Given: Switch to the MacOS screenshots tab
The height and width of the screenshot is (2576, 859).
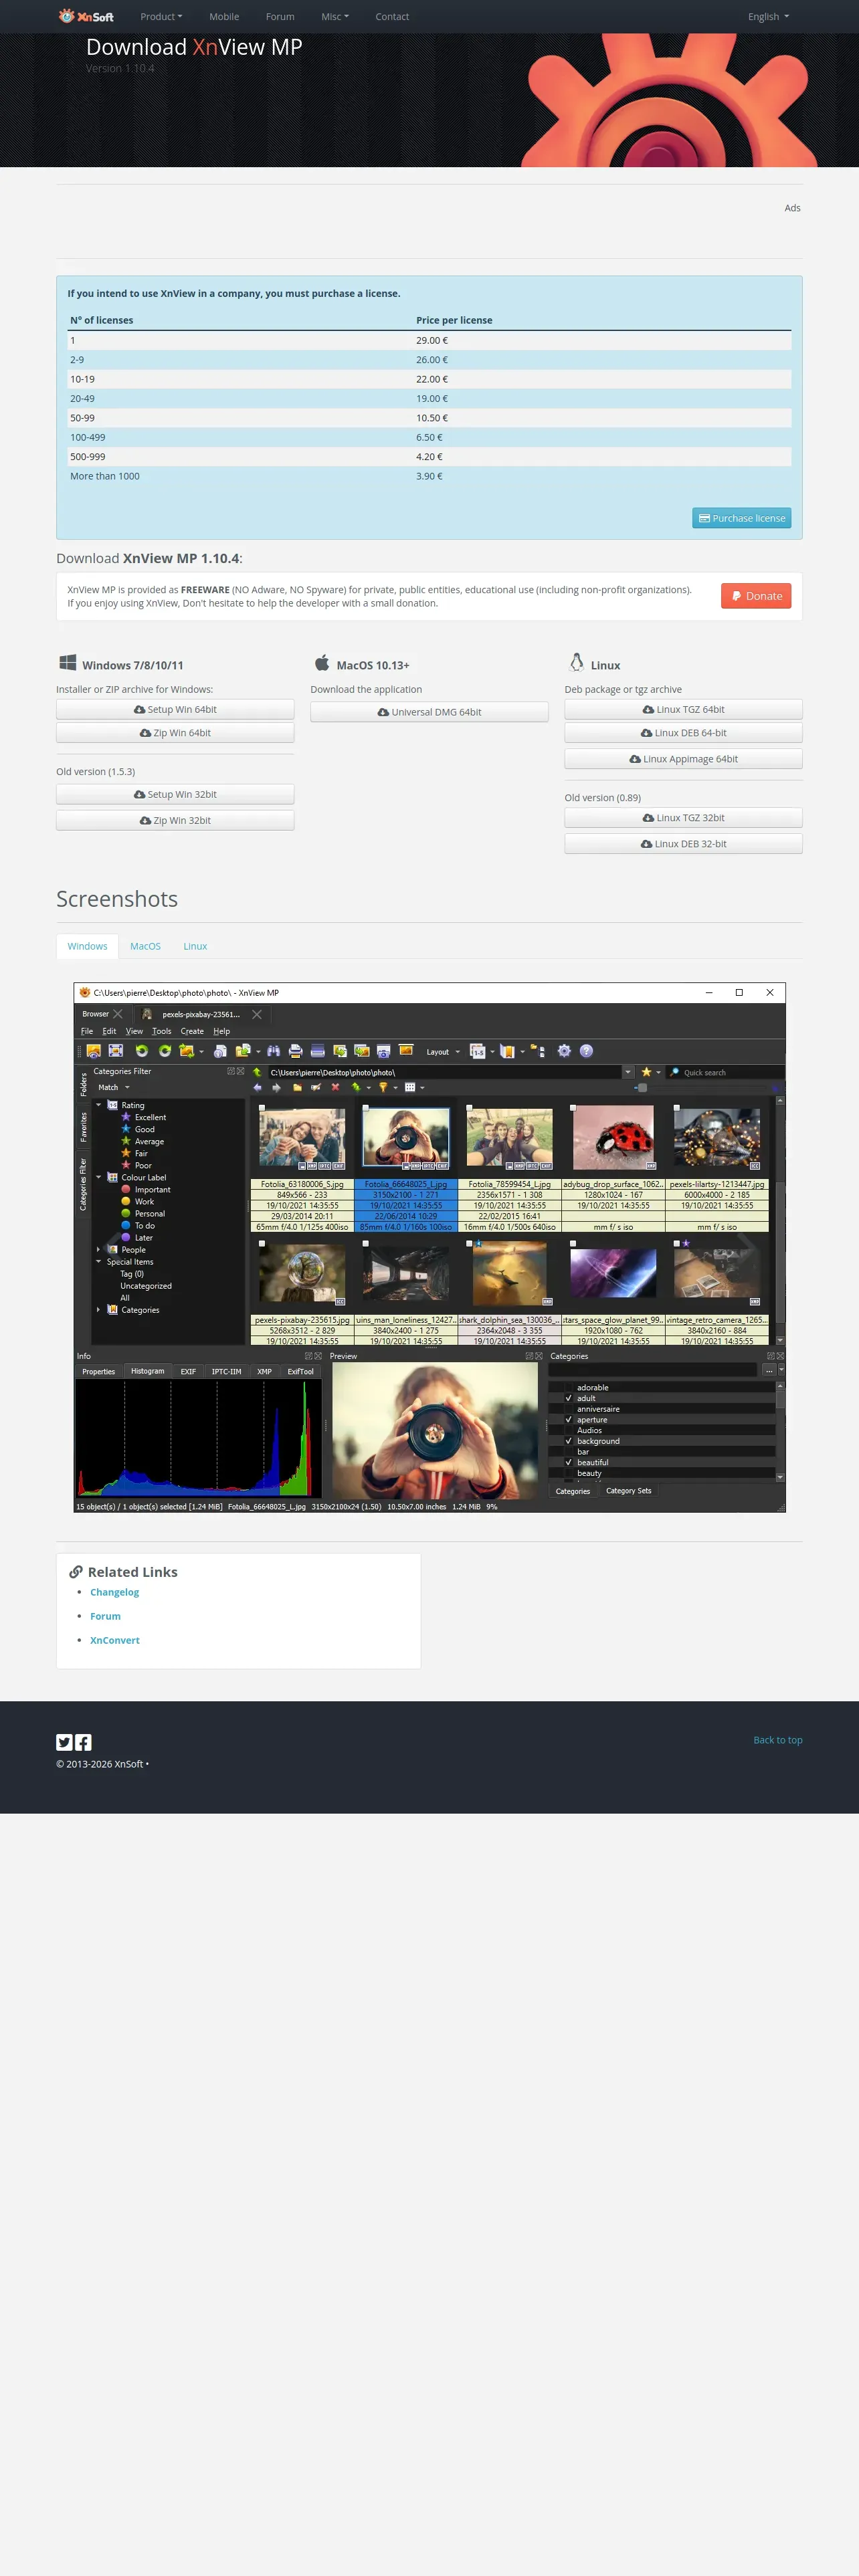Looking at the screenshot, I should (x=145, y=946).
